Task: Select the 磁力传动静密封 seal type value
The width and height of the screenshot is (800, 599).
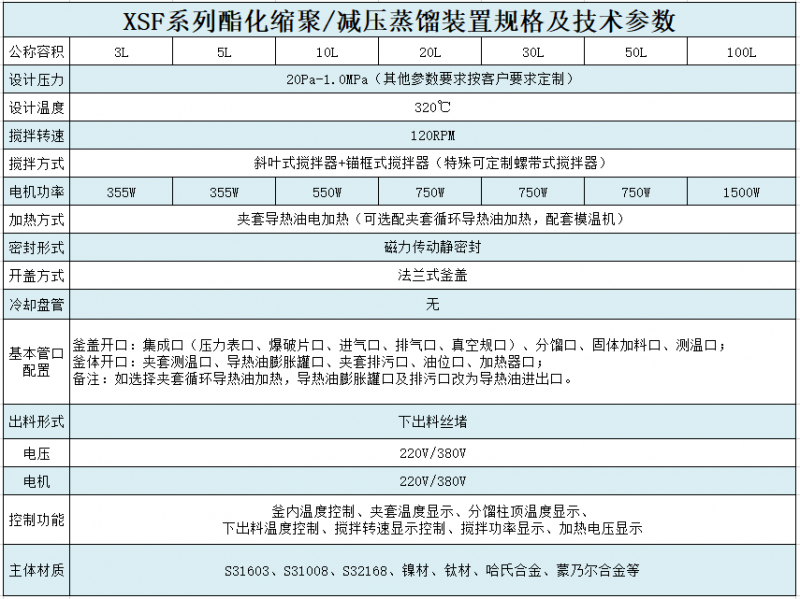Action: 431,247
